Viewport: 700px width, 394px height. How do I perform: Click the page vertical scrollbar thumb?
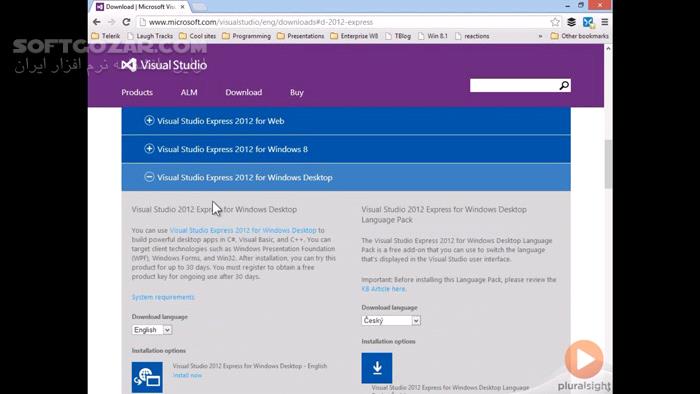click(608, 164)
